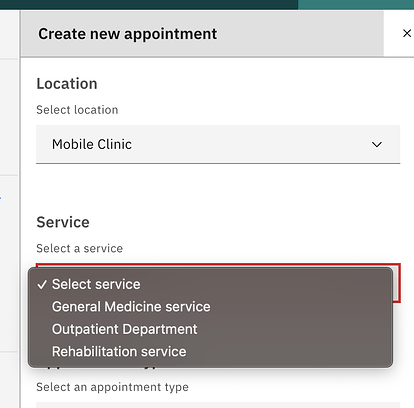Click empty space below the location dropdown
Image resolution: width=414 pixels, height=408 pixels.
point(218,187)
